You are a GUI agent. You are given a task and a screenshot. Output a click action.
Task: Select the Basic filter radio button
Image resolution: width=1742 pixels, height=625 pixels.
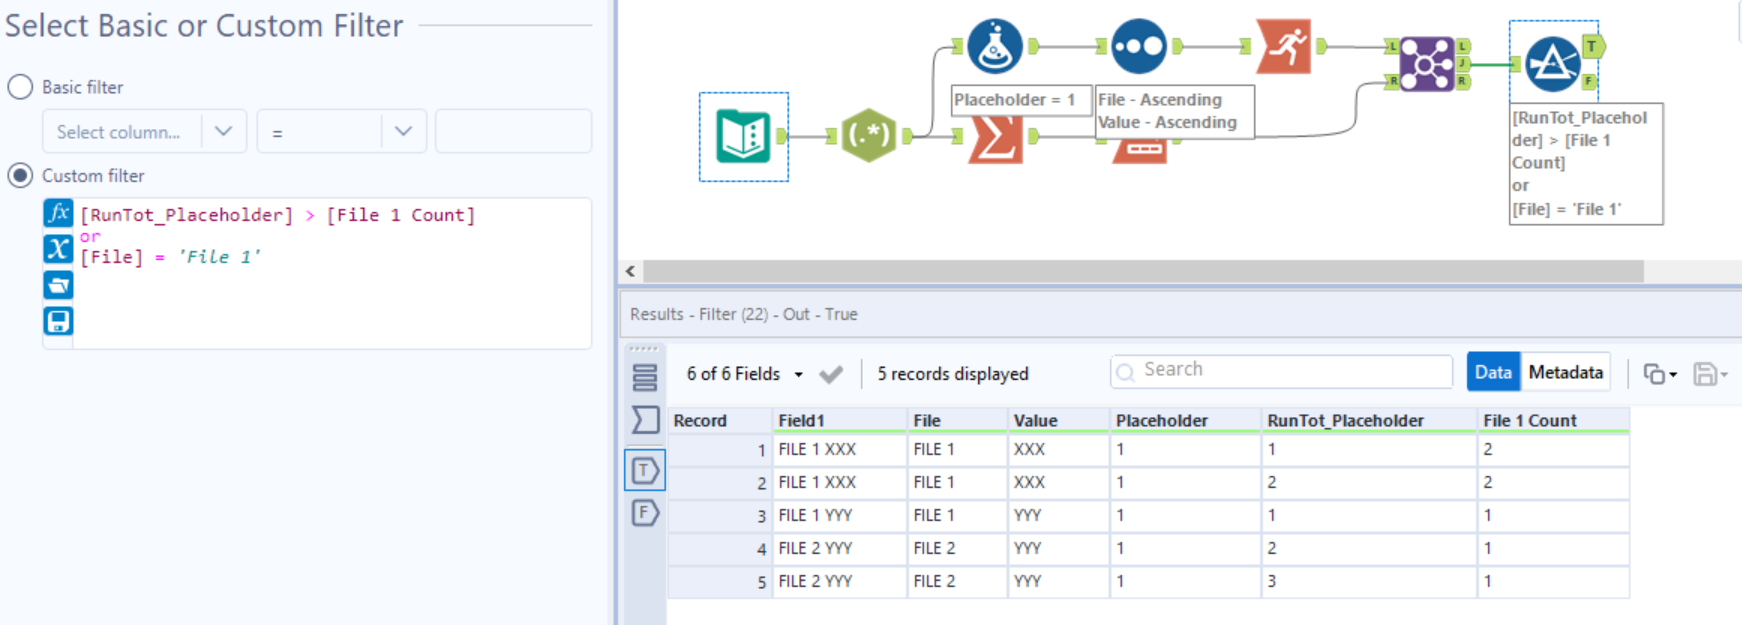point(21,87)
